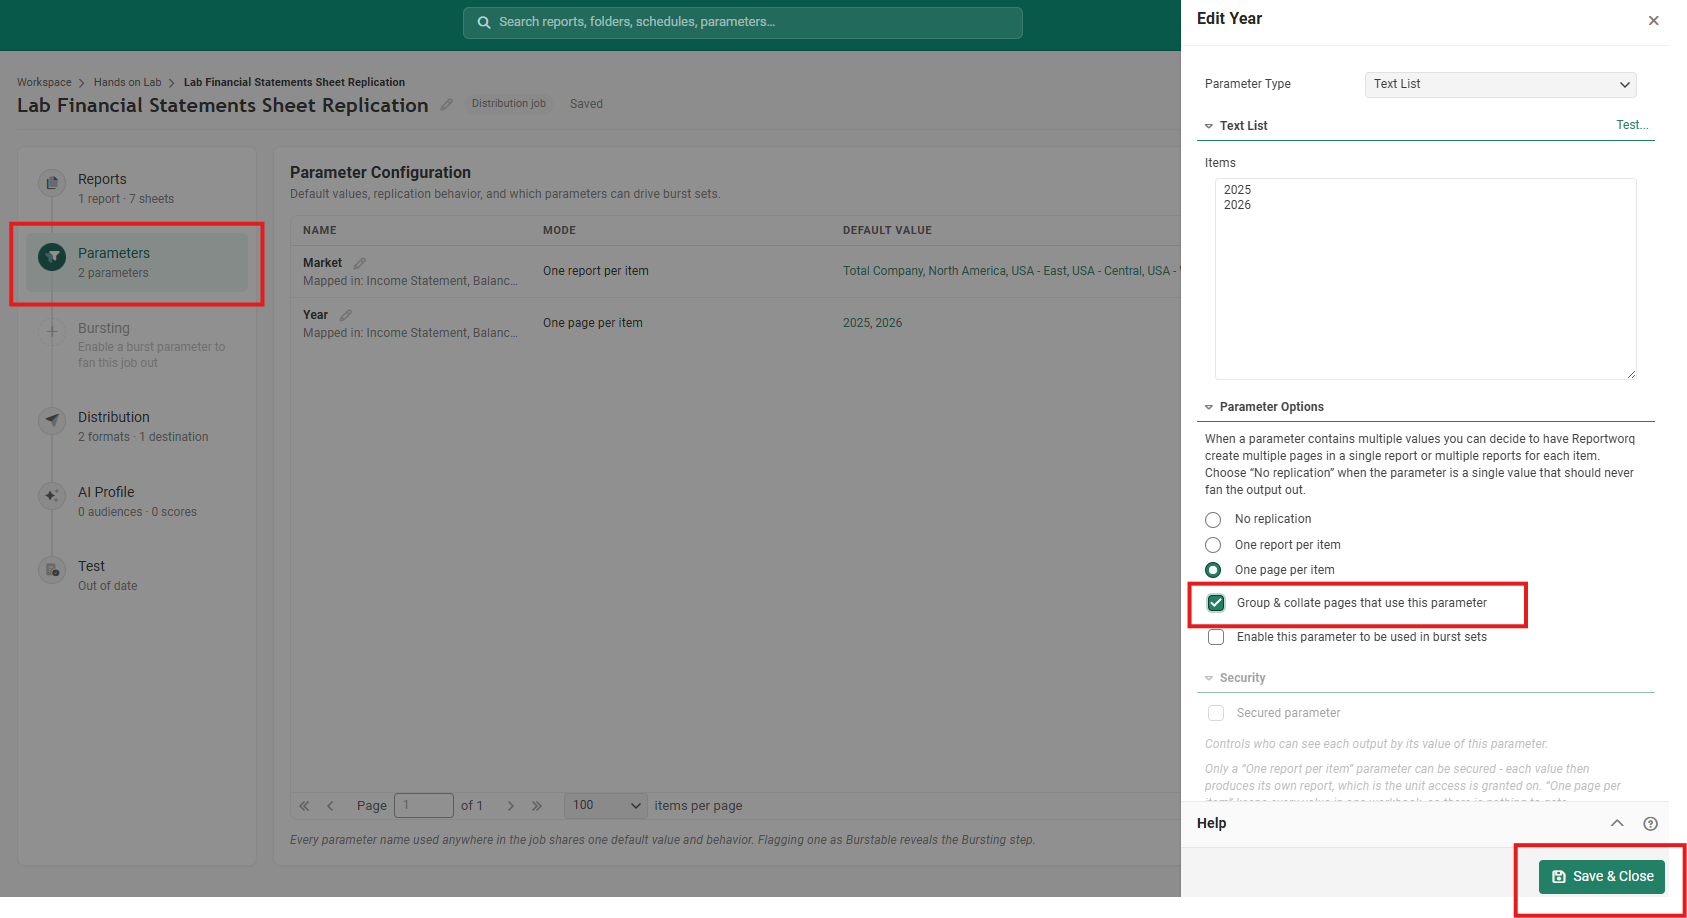Go to previous page arrow
The image size is (1687, 918).
coord(330,806)
